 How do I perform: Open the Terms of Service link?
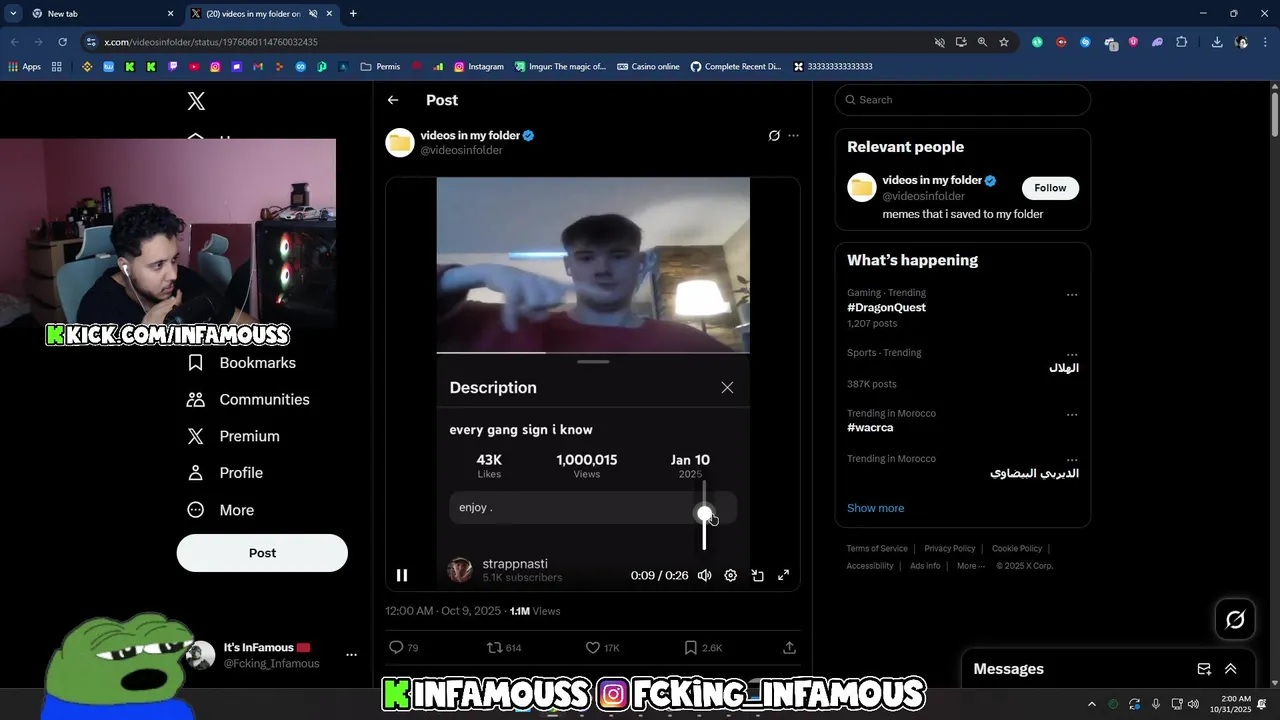coord(877,549)
